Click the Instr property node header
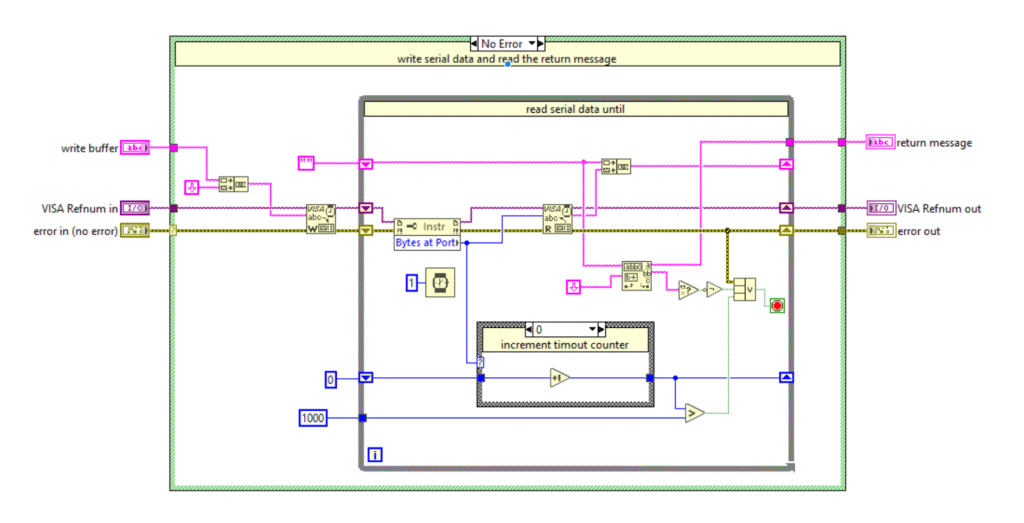 point(428,227)
